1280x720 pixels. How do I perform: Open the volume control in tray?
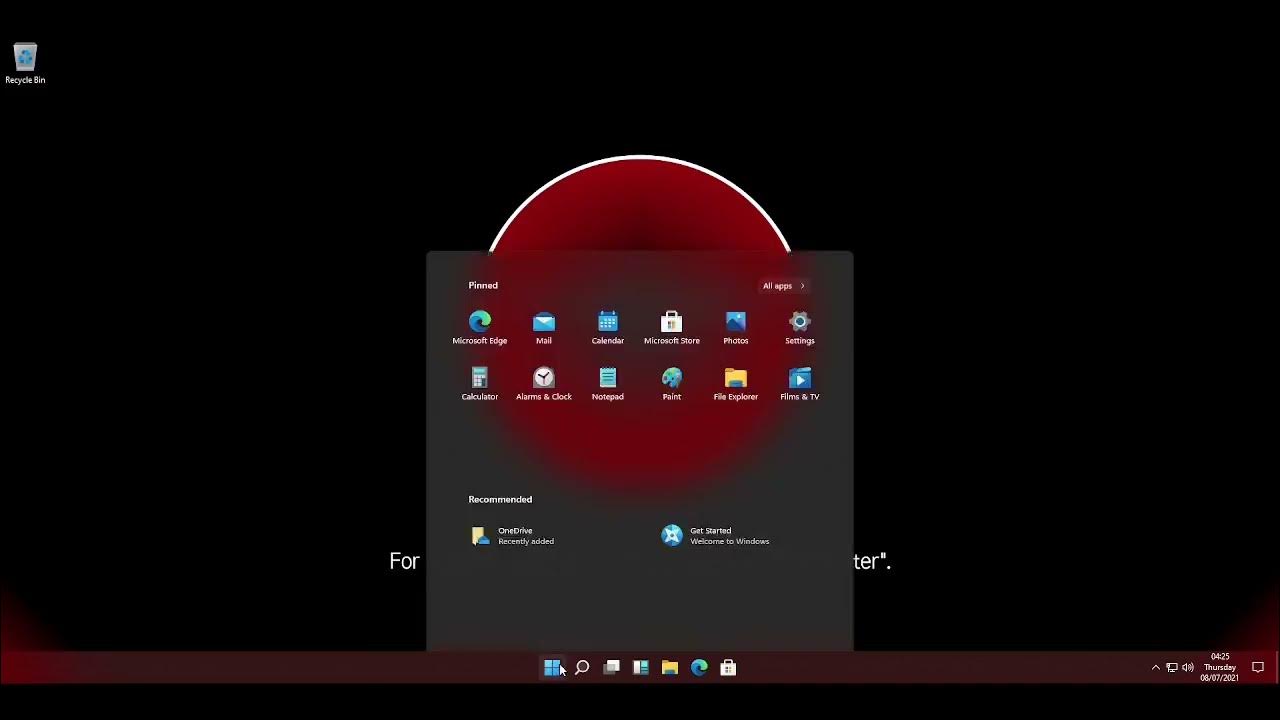tap(1188, 668)
